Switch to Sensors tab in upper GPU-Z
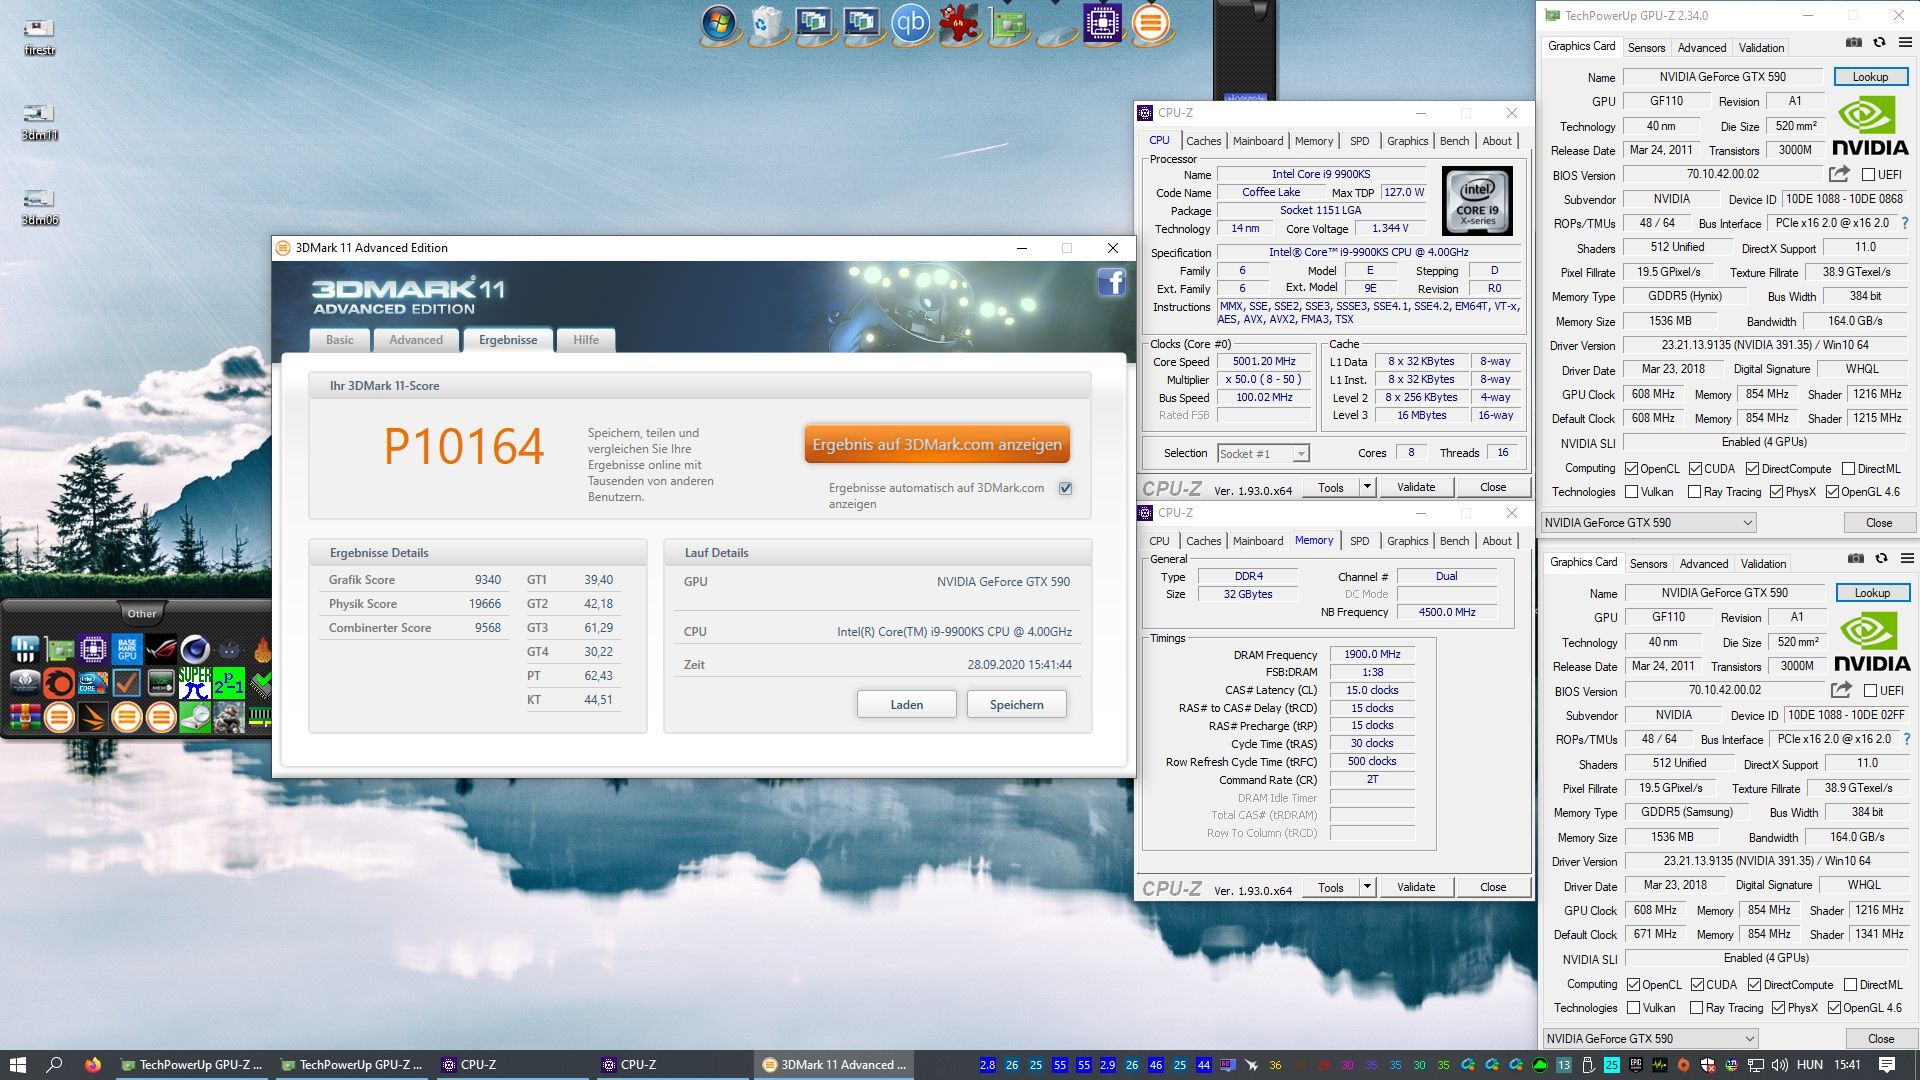 [1646, 47]
